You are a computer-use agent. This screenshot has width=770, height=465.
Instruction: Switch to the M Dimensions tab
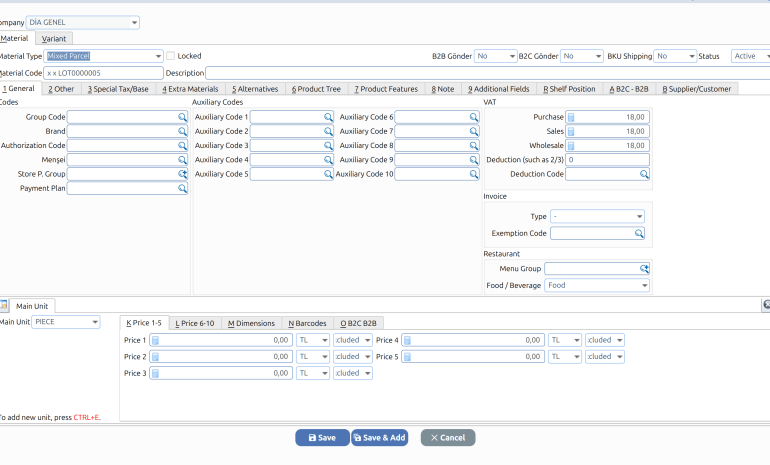(251, 323)
